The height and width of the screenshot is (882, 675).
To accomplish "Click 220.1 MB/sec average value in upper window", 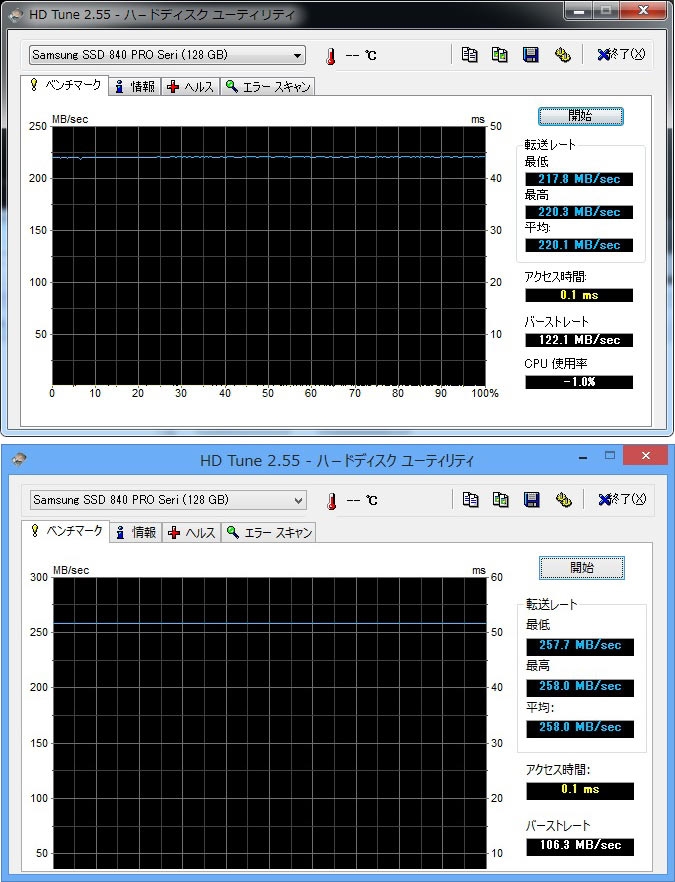I will tap(579, 245).
